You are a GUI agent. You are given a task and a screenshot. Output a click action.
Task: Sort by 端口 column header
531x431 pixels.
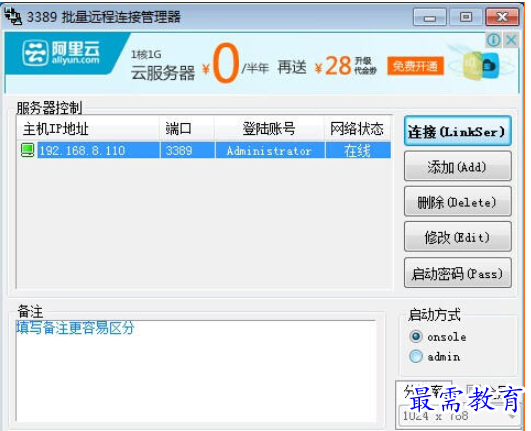187,129
